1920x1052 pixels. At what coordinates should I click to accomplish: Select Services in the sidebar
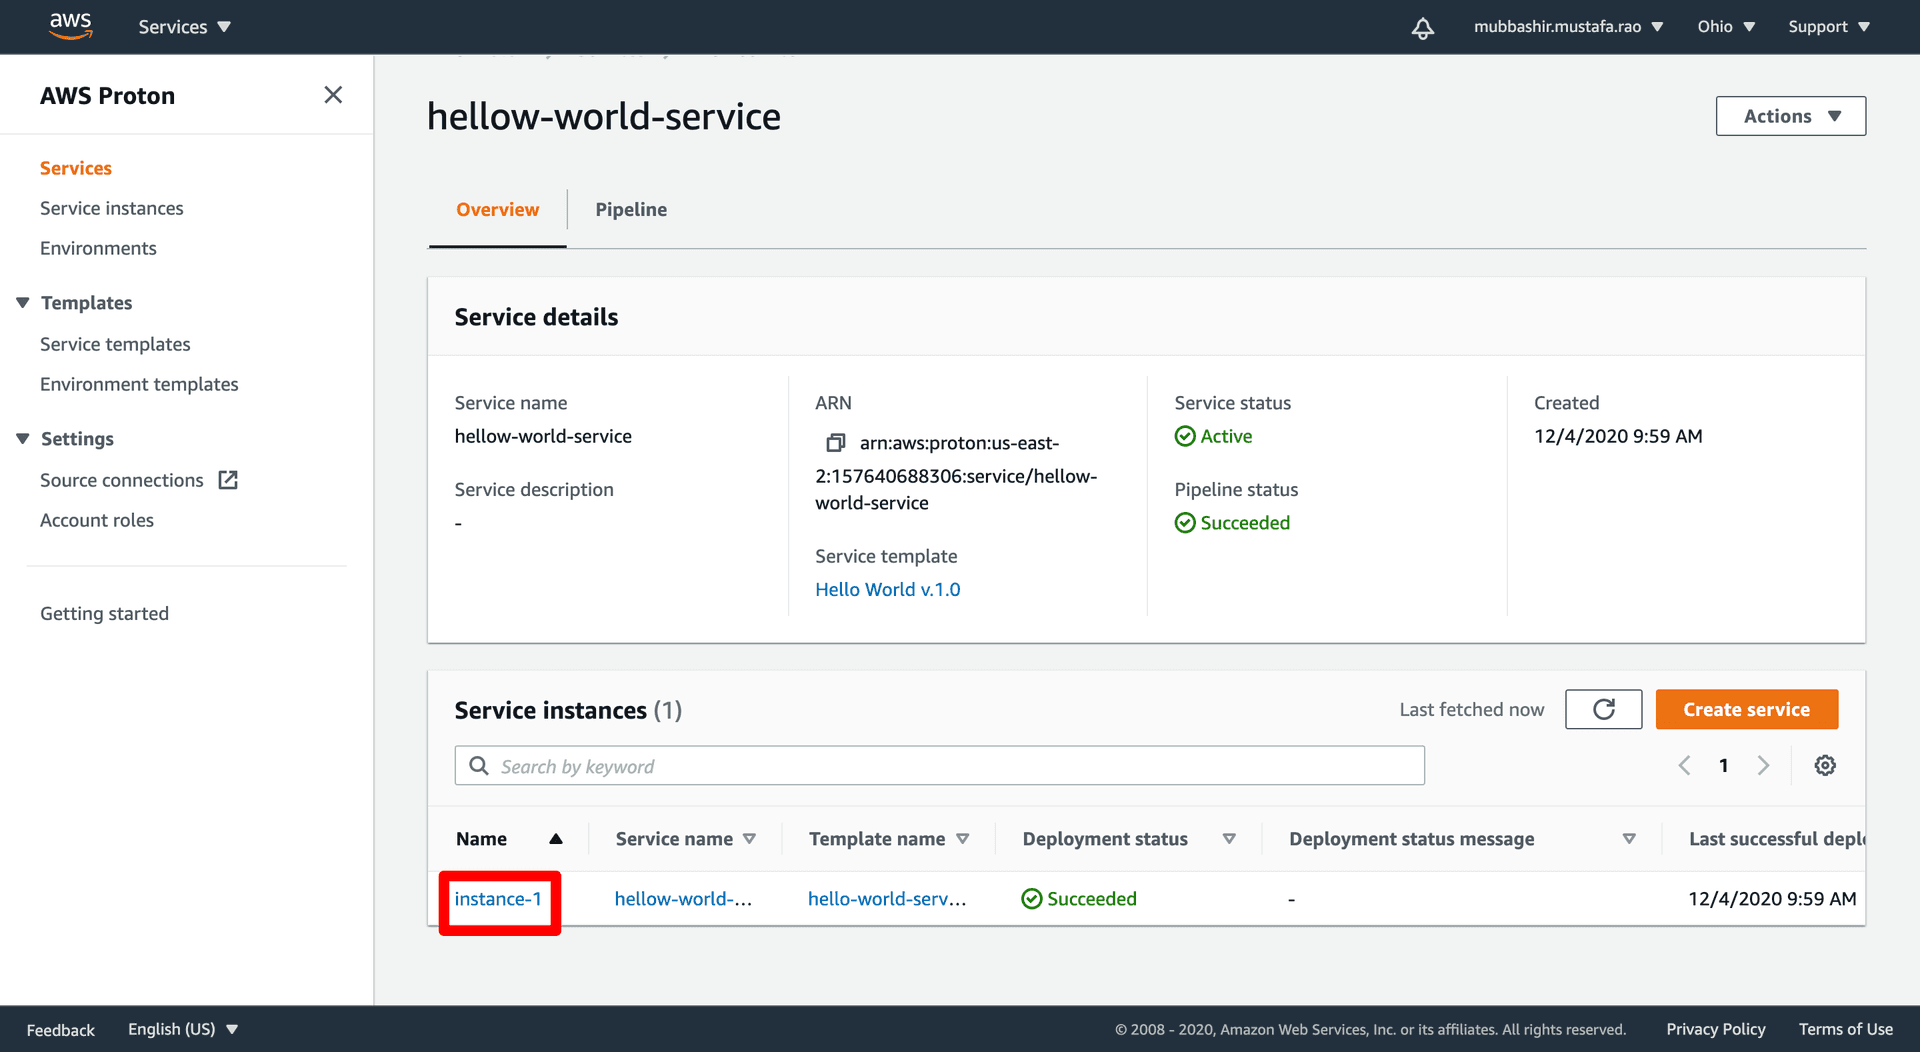[x=76, y=168]
